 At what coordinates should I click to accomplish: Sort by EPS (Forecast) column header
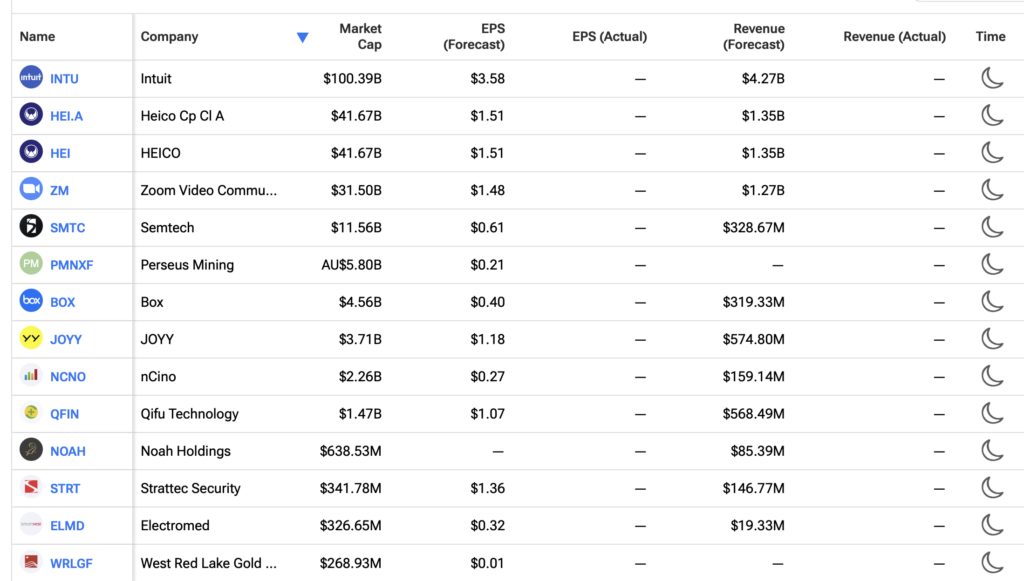click(474, 37)
